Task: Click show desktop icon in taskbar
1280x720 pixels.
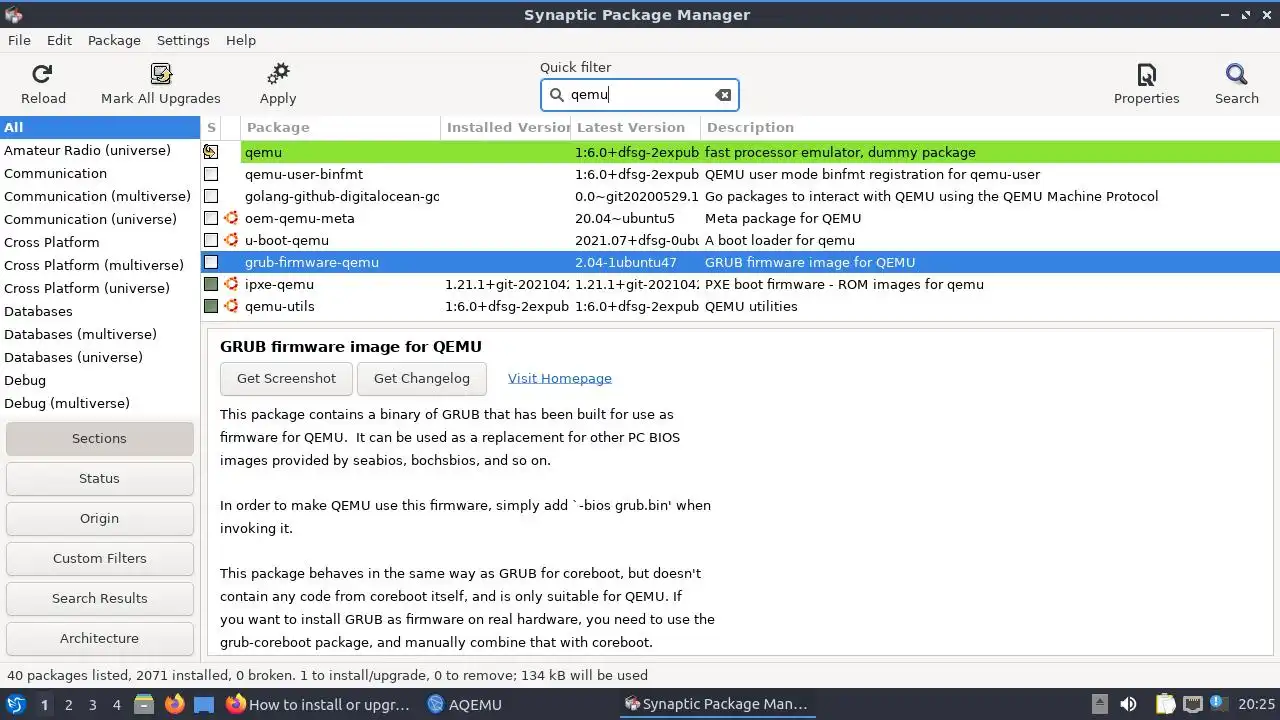Action: [204, 704]
